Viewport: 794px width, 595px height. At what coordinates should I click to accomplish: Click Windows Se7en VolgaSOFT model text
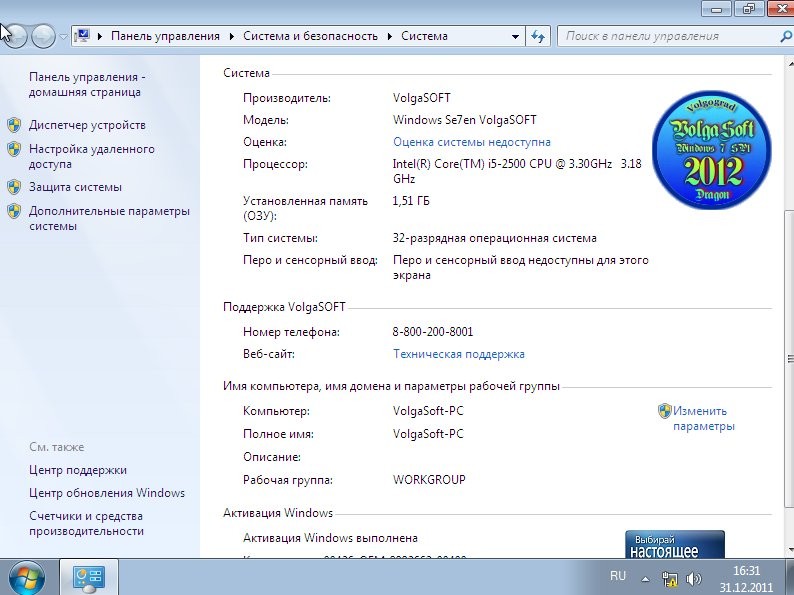(x=465, y=121)
